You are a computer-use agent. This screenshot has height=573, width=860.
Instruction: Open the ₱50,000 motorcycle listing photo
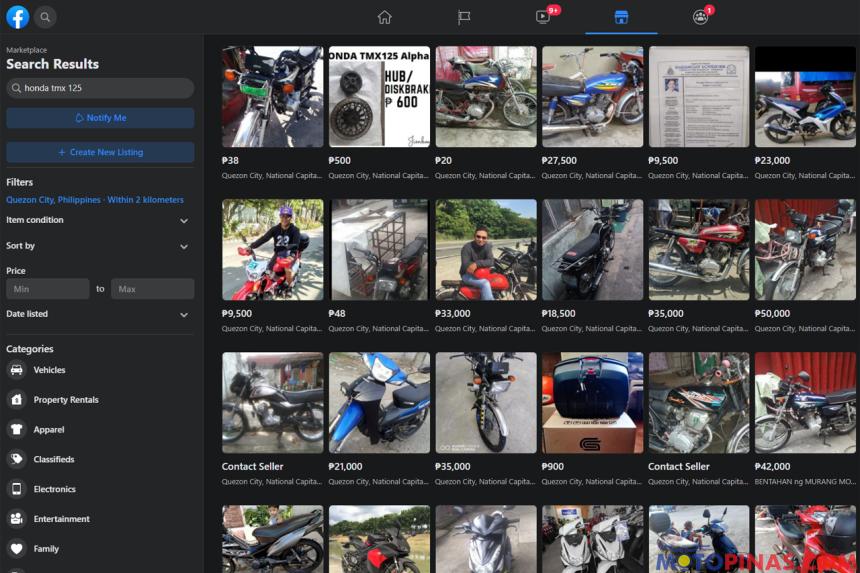[805, 249]
